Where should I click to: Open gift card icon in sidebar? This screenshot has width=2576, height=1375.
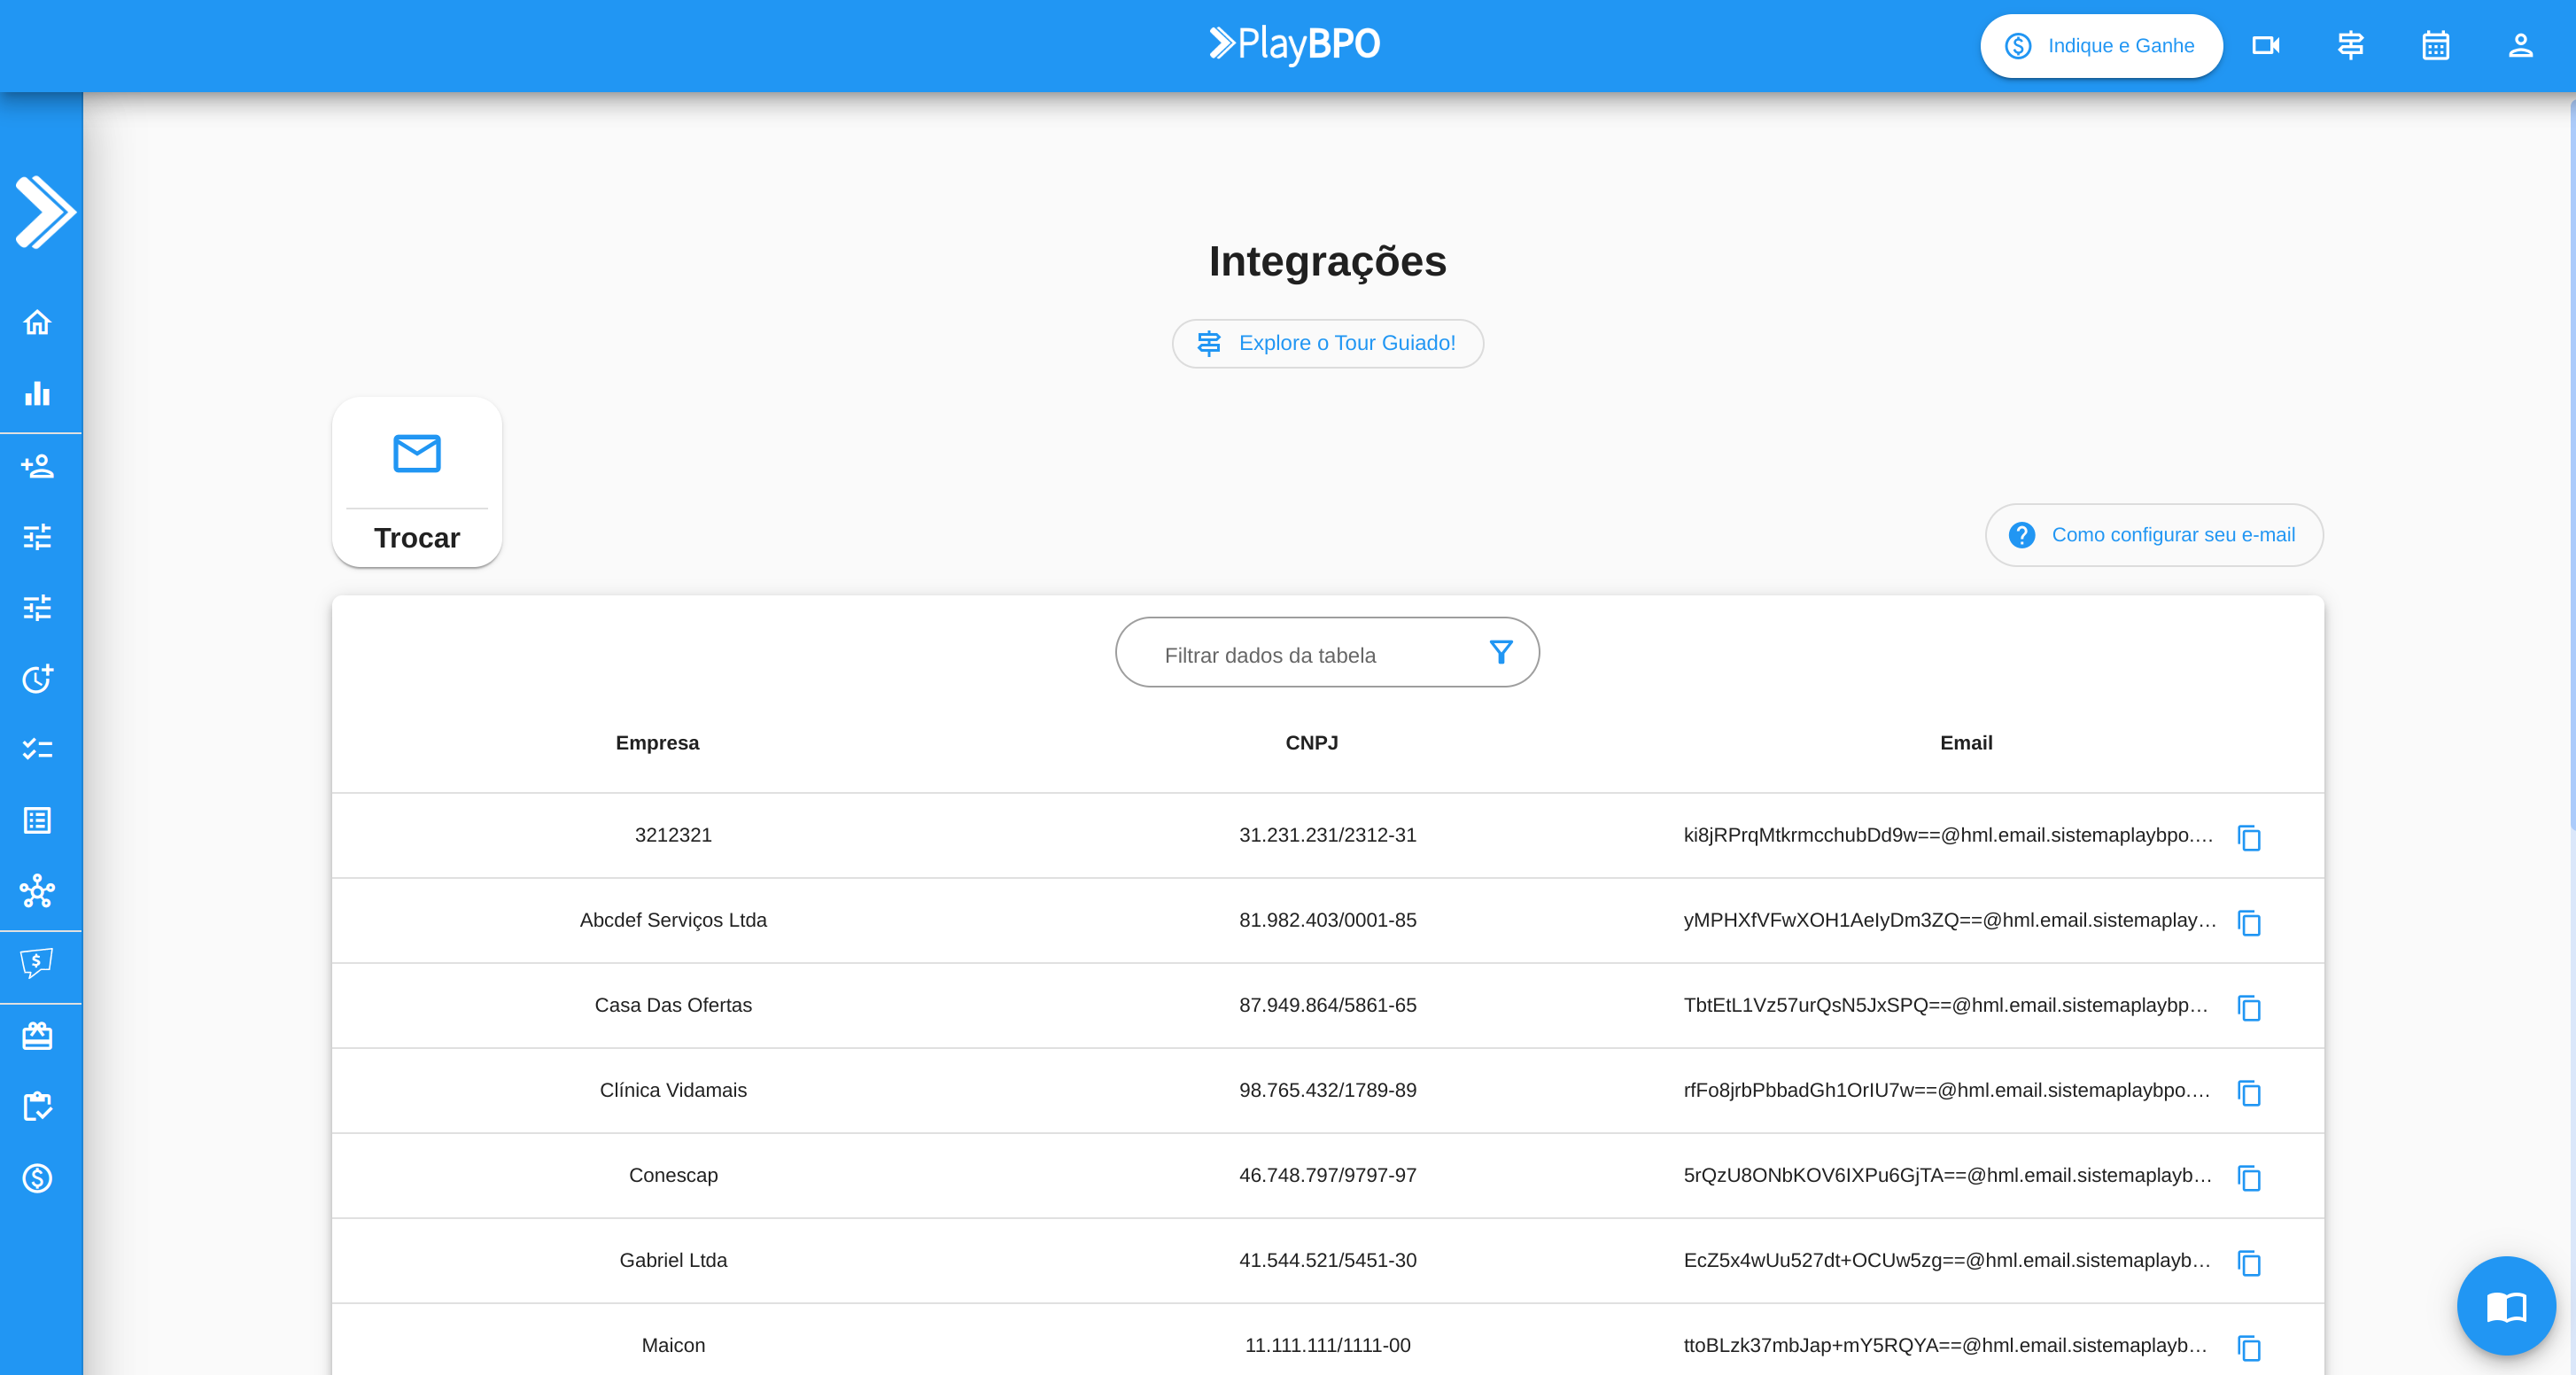pos(38,1036)
